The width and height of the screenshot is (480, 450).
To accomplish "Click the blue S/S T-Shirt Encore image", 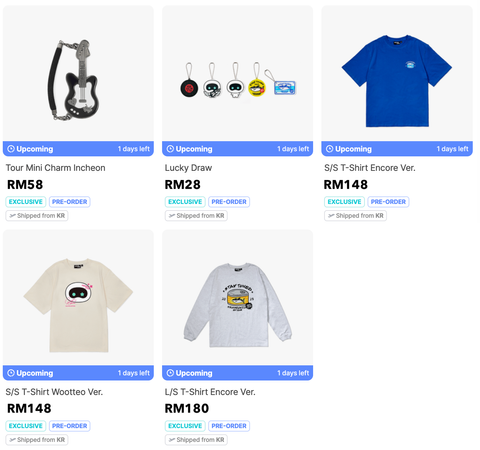I will point(397,73).
